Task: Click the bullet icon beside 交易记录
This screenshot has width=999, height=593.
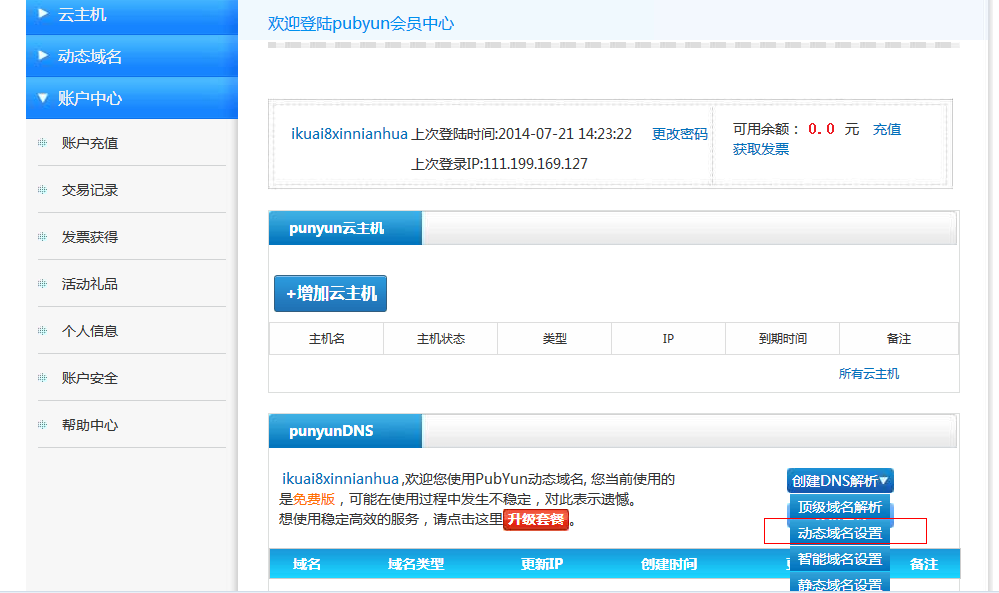Action: (x=43, y=190)
